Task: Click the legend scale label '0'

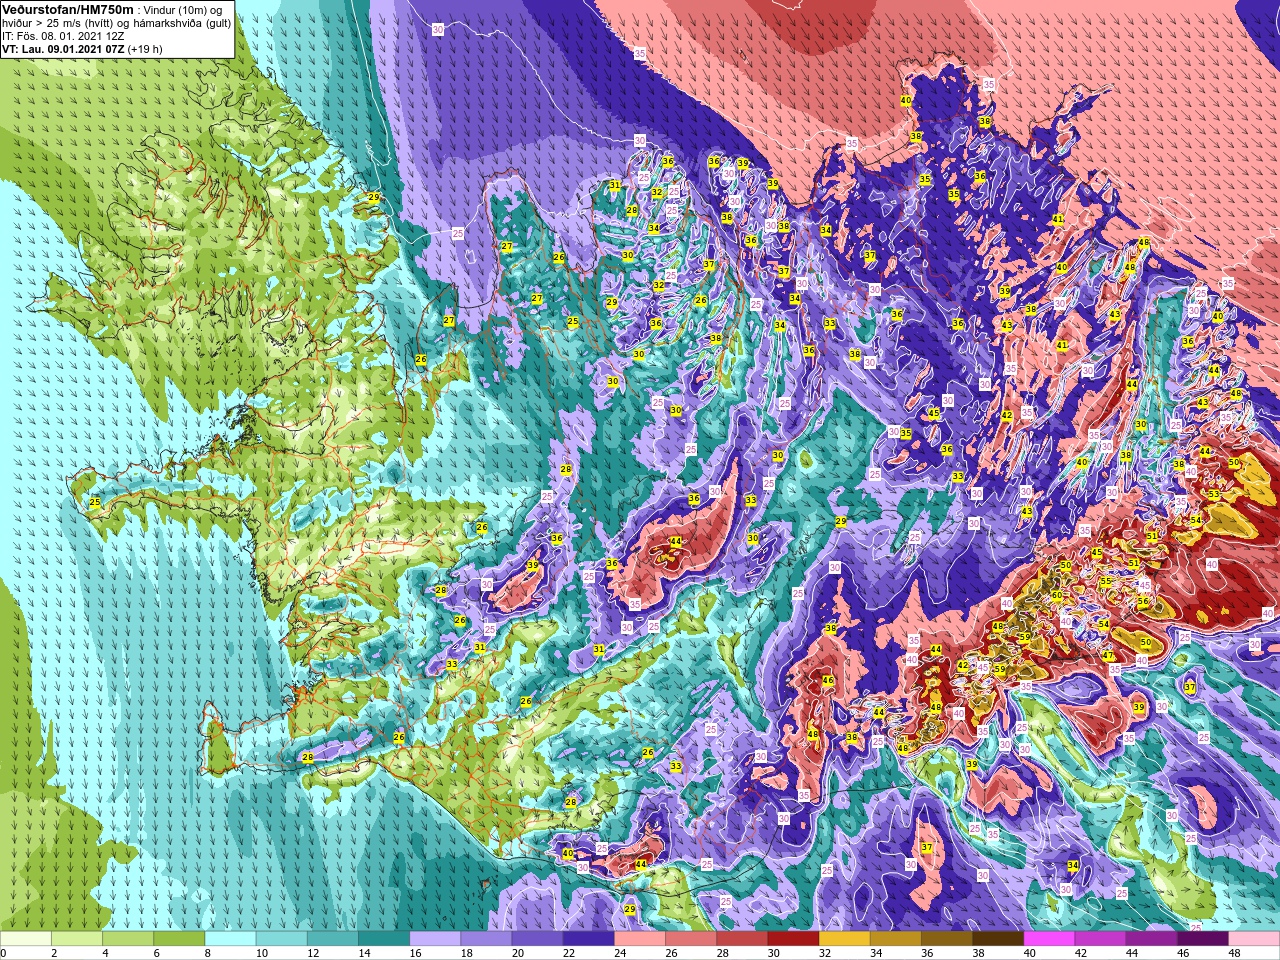Action: click(x=4, y=953)
